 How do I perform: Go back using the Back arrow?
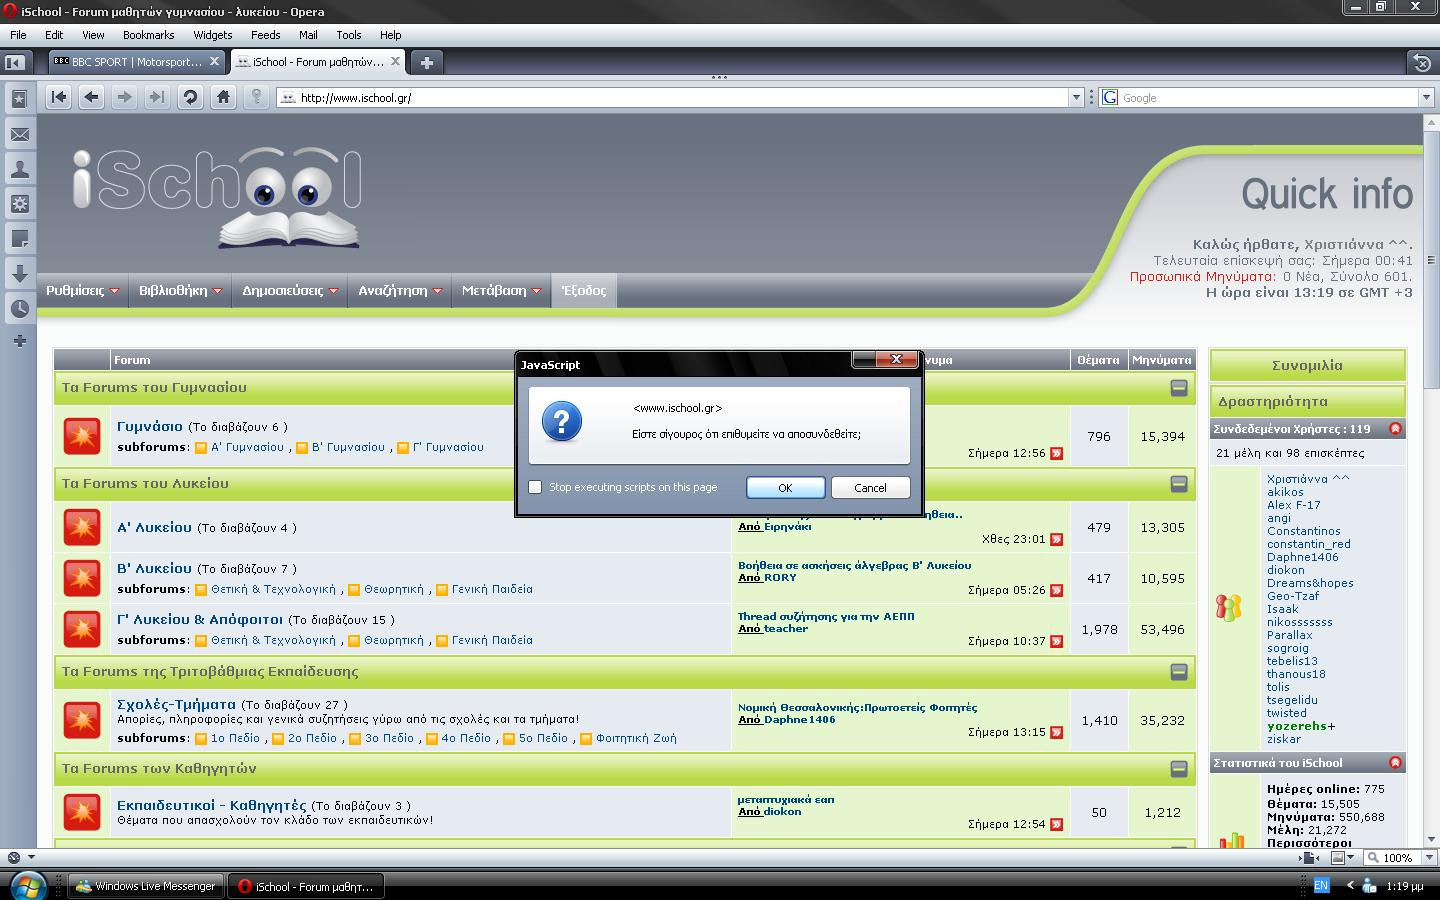click(x=91, y=97)
